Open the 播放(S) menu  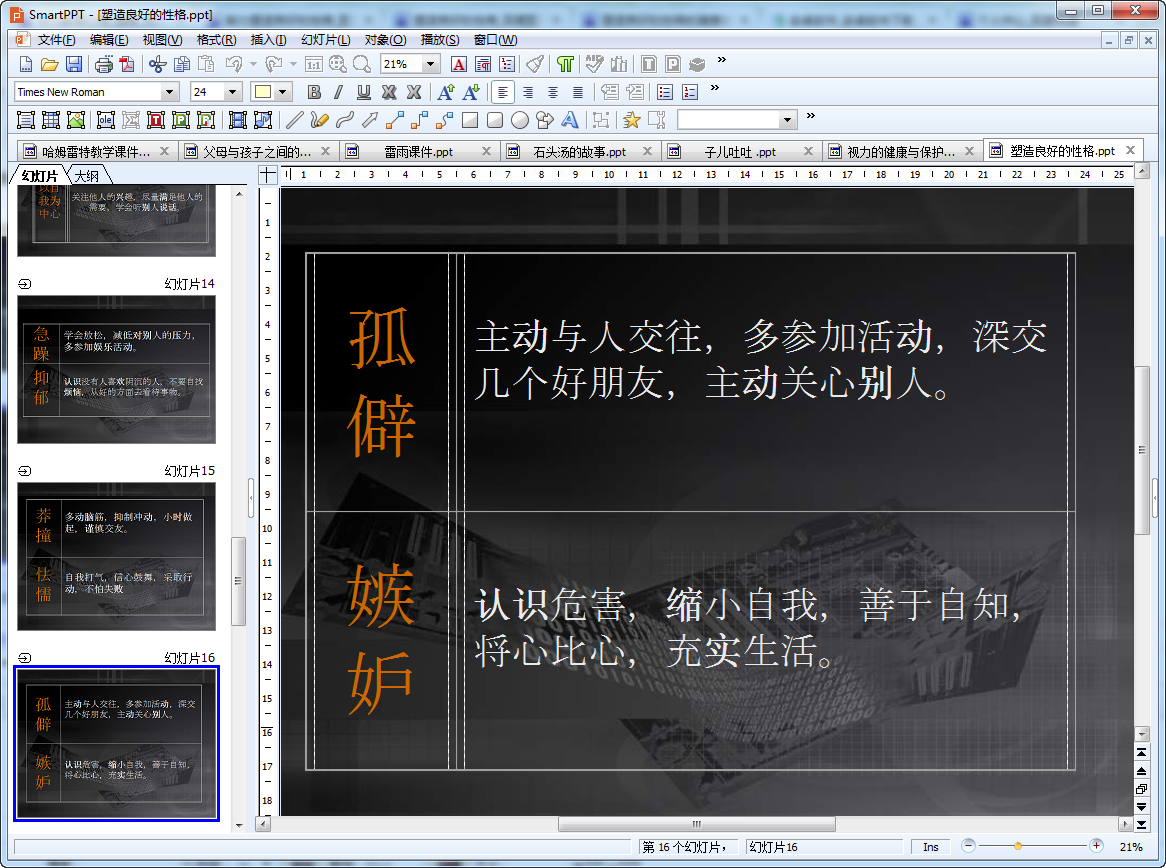tap(439, 40)
